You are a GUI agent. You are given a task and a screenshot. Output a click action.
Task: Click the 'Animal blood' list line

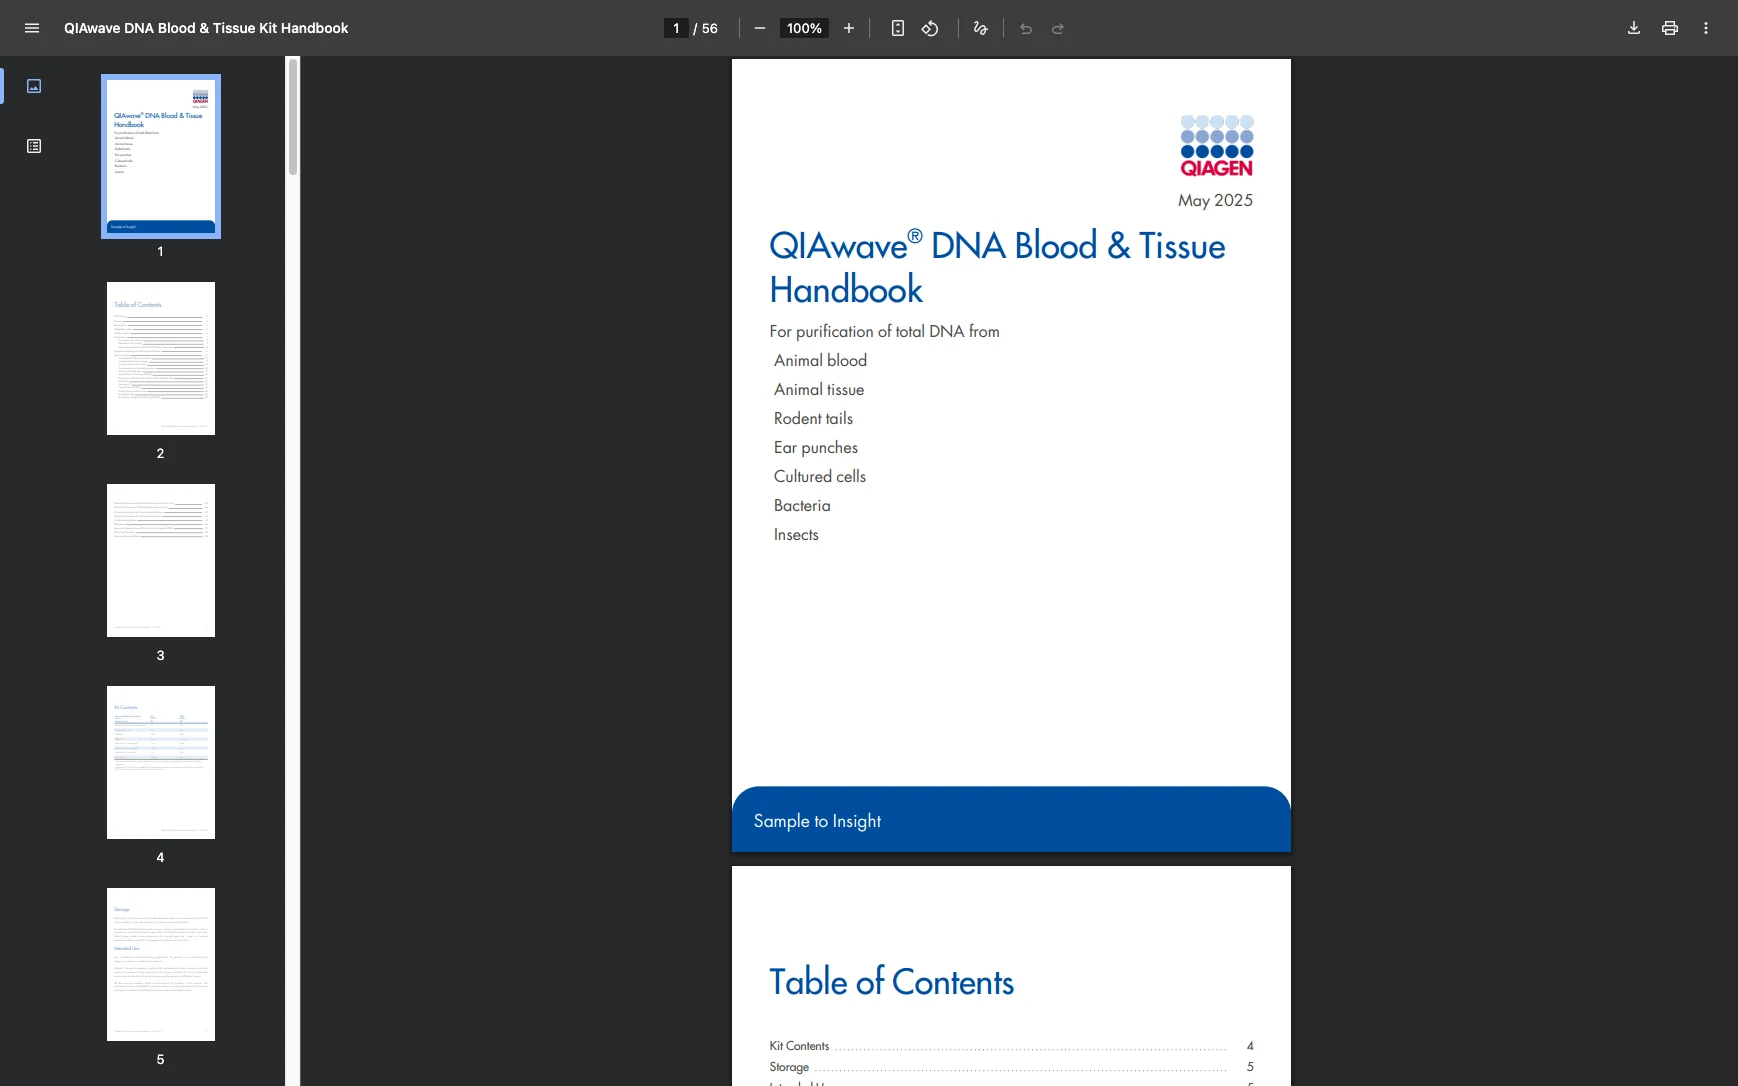(x=820, y=360)
